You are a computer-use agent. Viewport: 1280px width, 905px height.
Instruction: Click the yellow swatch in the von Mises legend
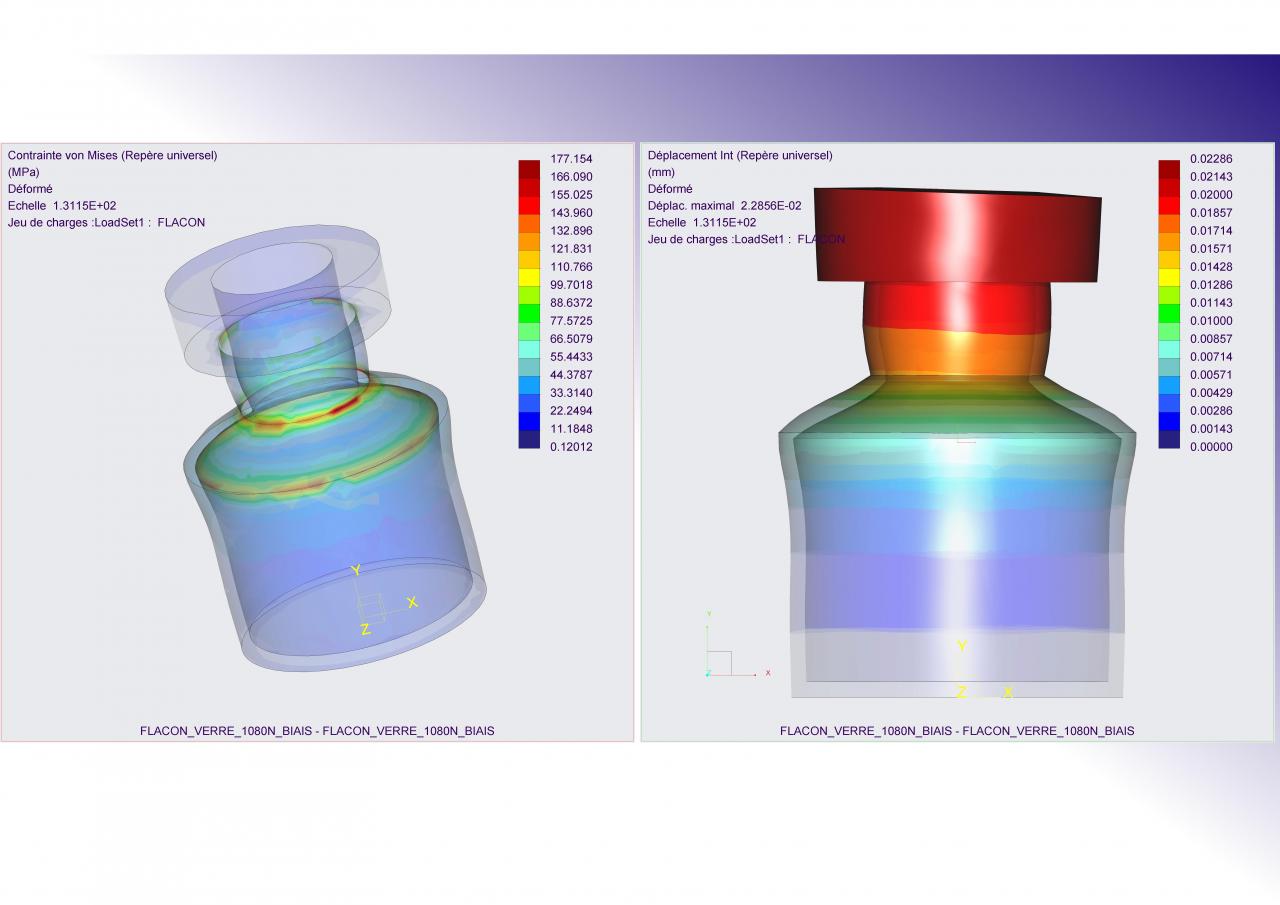tap(529, 277)
